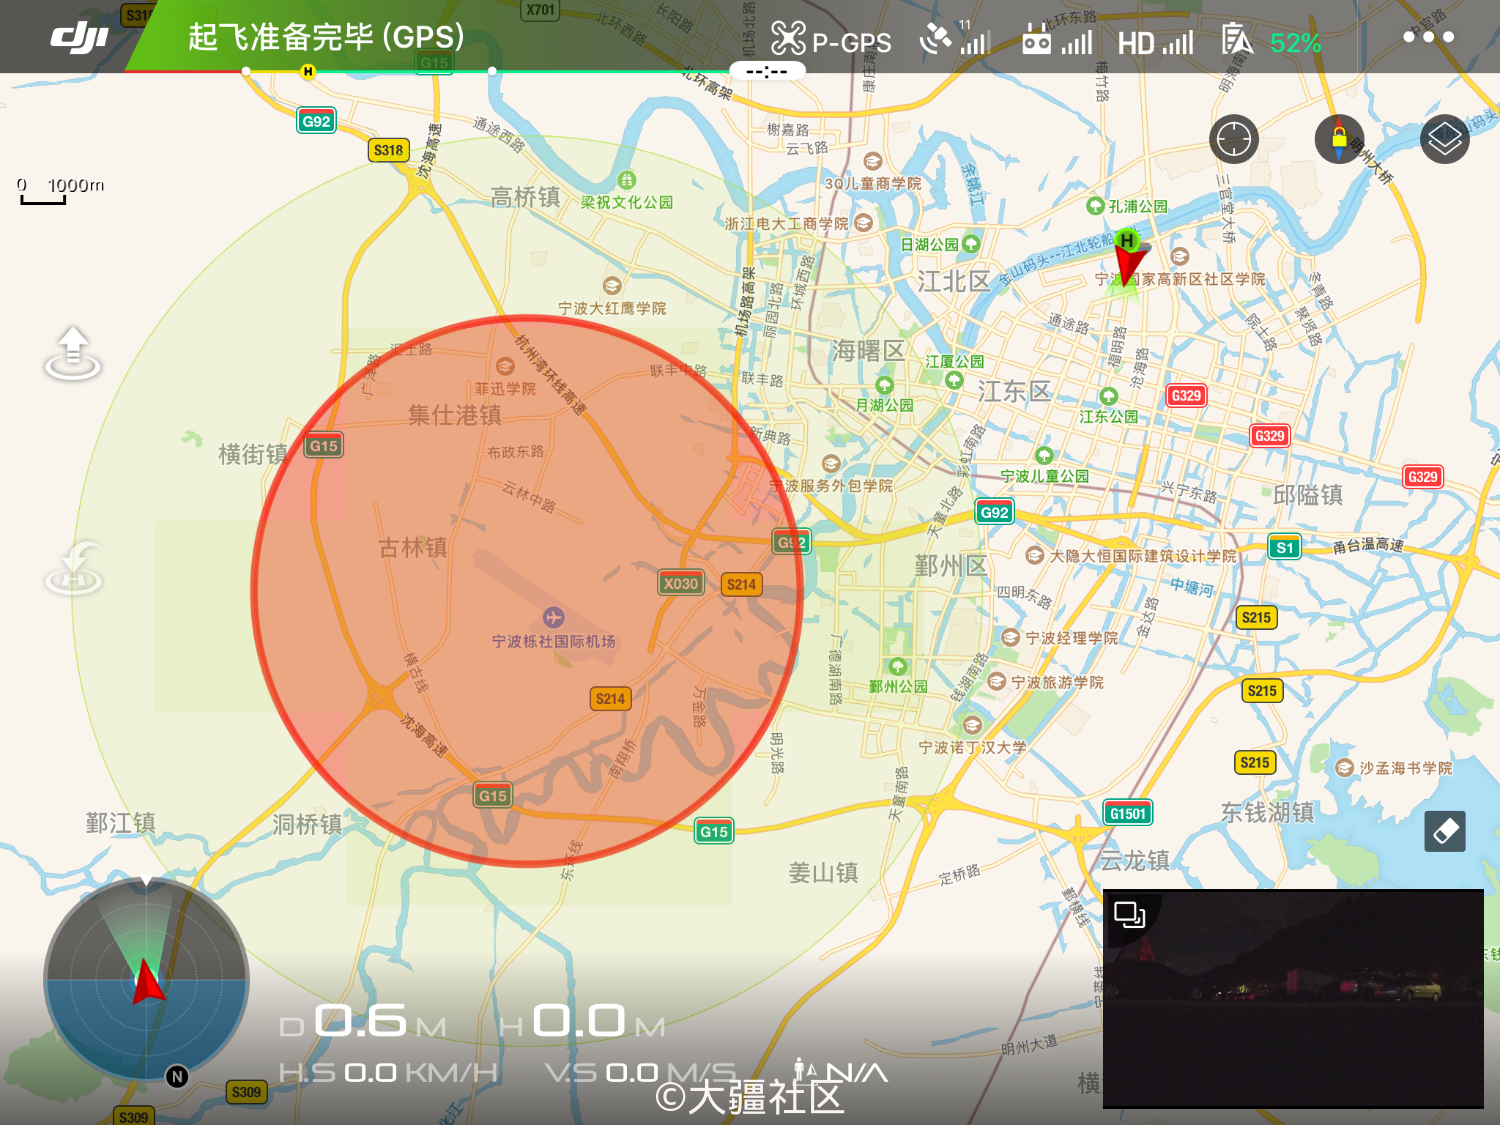This screenshot has height=1125, width=1500.
Task: Select the 宁波栎社国际机场 label
Action: point(554,641)
